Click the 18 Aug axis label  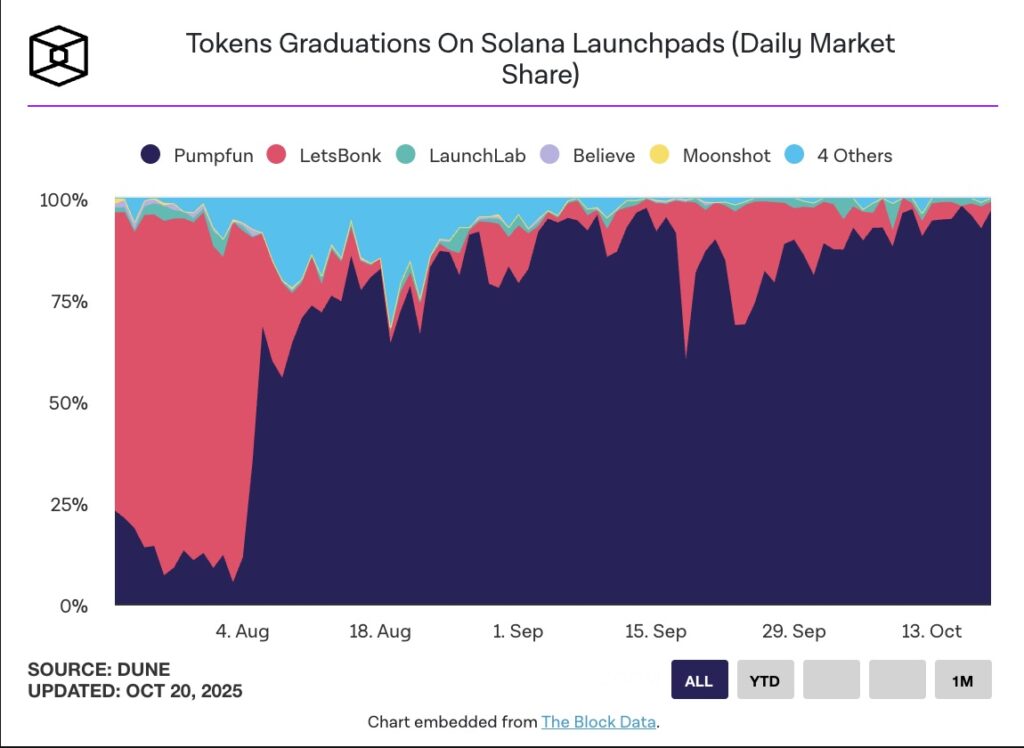381,631
